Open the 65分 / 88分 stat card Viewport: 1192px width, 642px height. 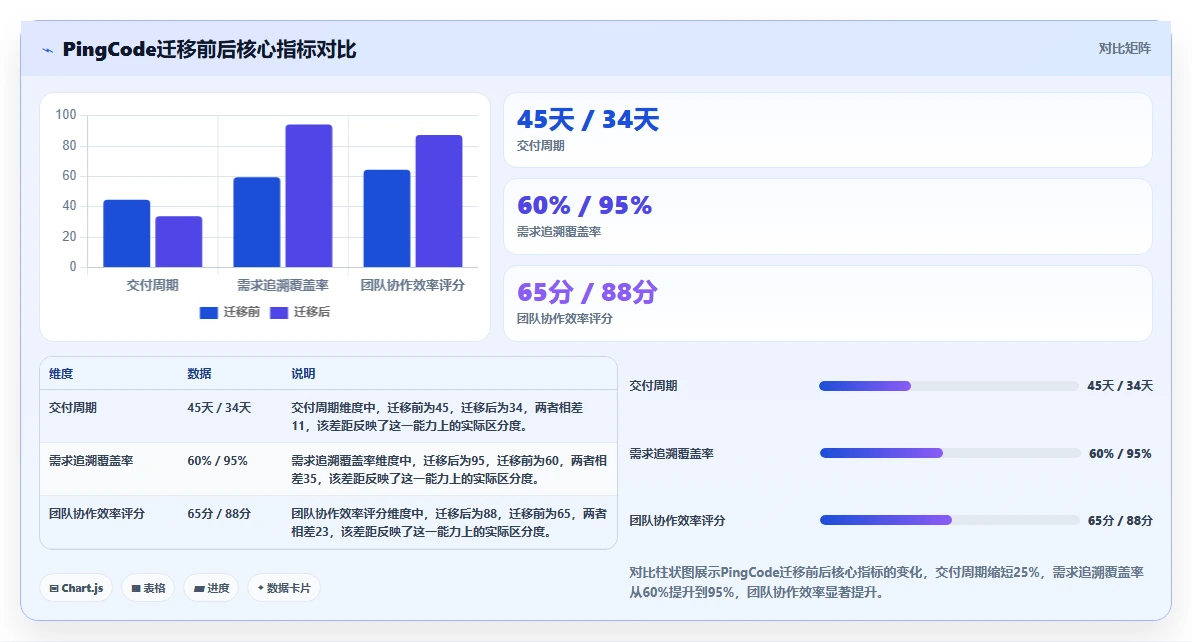(828, 303)
